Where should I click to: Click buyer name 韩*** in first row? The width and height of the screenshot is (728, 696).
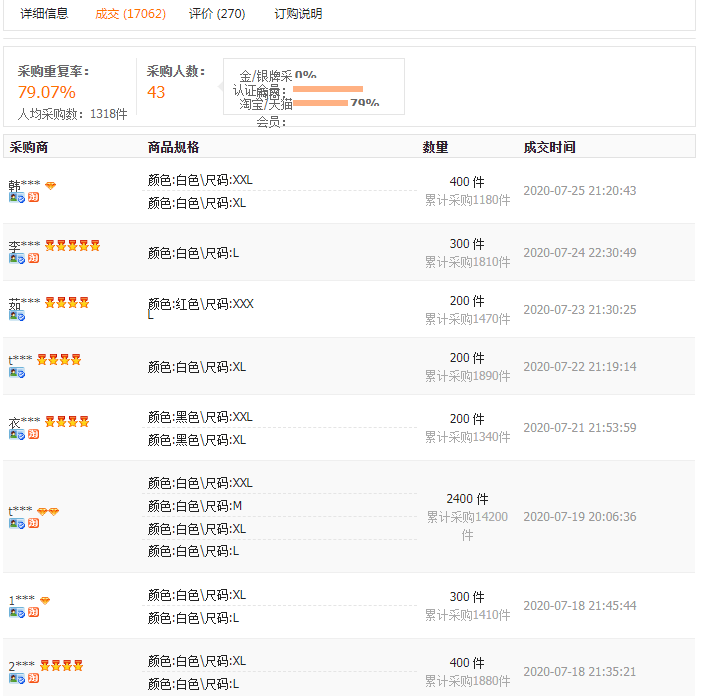[24, 186]
